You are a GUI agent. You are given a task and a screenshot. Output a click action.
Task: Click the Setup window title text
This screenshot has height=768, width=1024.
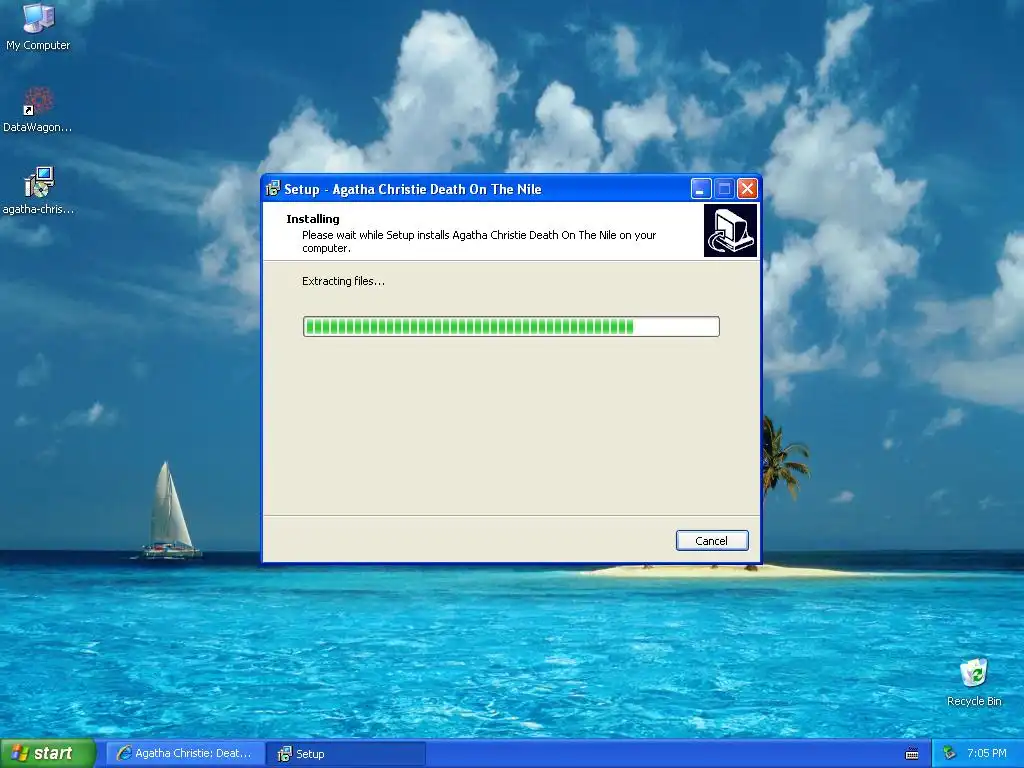tap(413, 189)
